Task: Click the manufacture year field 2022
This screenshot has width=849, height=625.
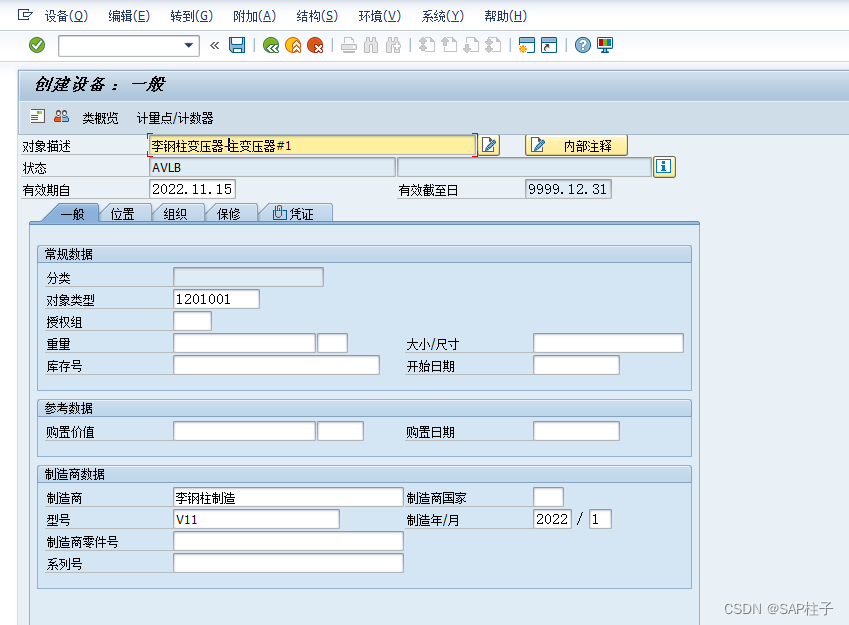Action: pyautogui.click(x=552, y=519)
